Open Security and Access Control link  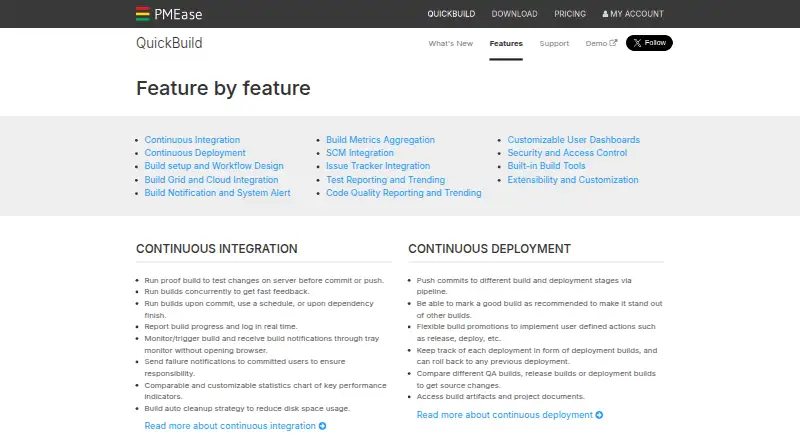(x=567, y=153)
